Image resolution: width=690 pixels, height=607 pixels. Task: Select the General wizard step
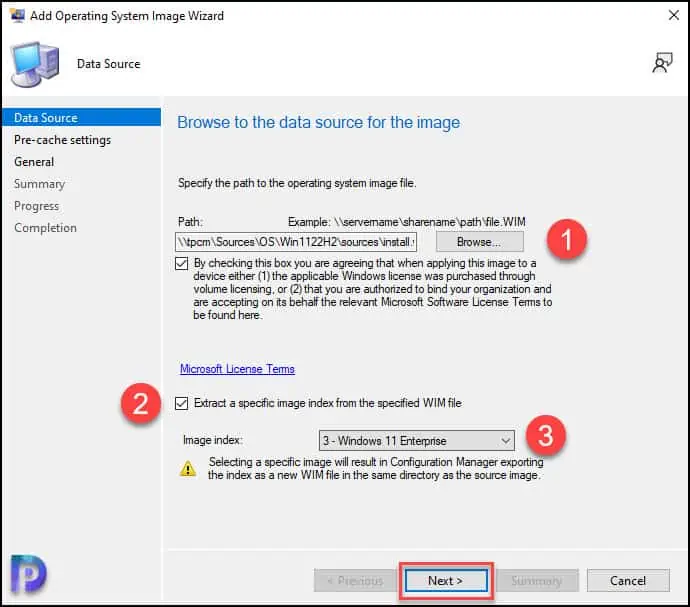coord(34,162)
